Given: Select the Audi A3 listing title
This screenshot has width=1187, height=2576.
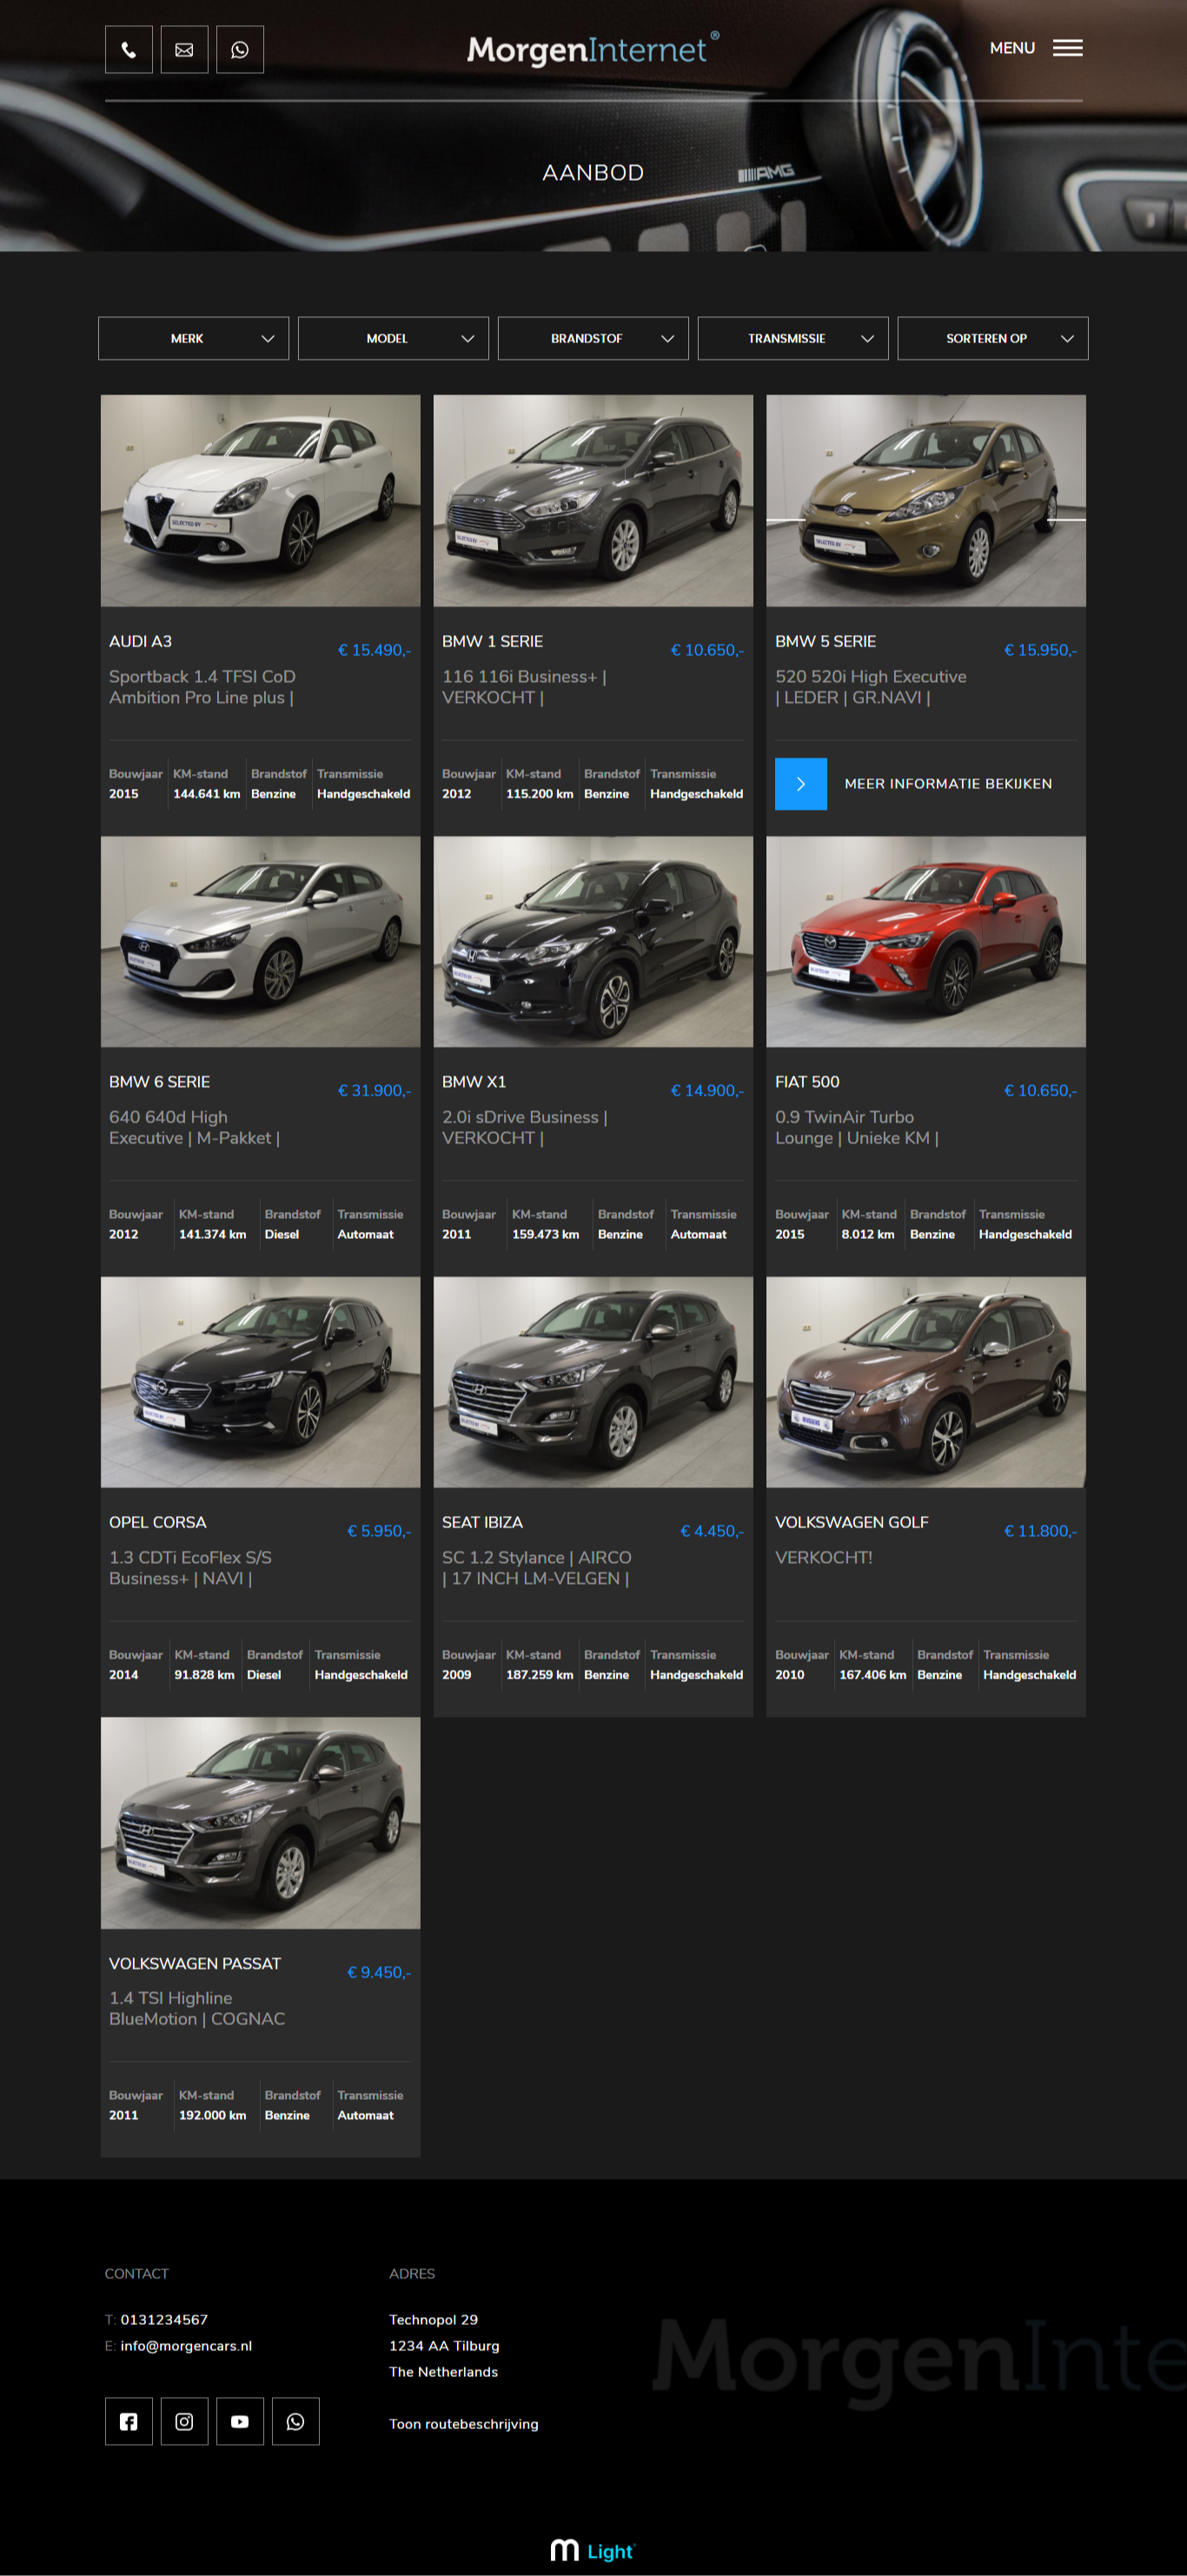Looking at the screenshot, I should pos(141,642).
